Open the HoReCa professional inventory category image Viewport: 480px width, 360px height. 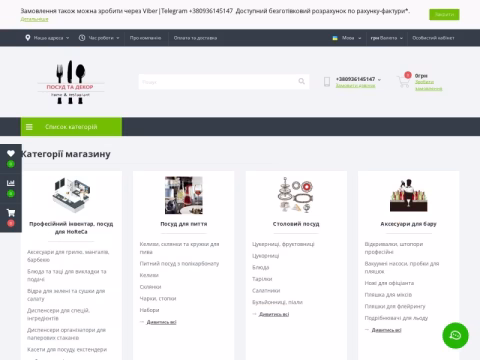(x=71, y=195)
